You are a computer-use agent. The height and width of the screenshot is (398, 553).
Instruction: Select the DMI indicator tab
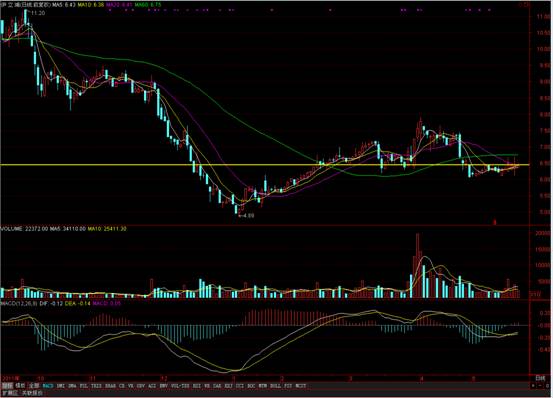[x=61, y=386]
